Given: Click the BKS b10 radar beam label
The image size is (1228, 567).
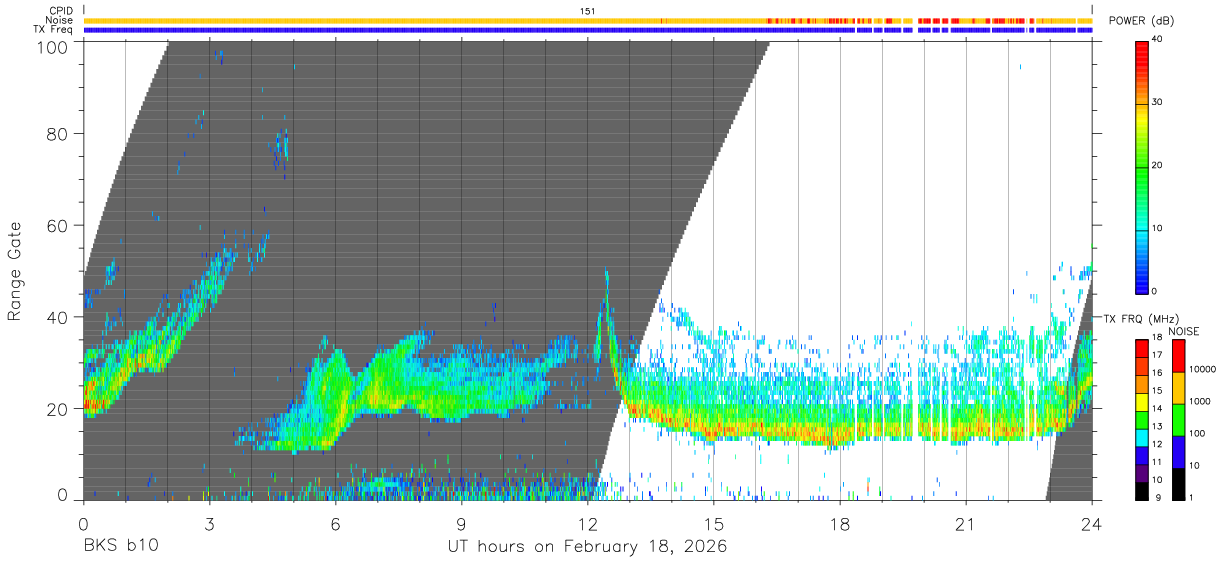Looking at the screenshot, I should (x=120, y=547).
